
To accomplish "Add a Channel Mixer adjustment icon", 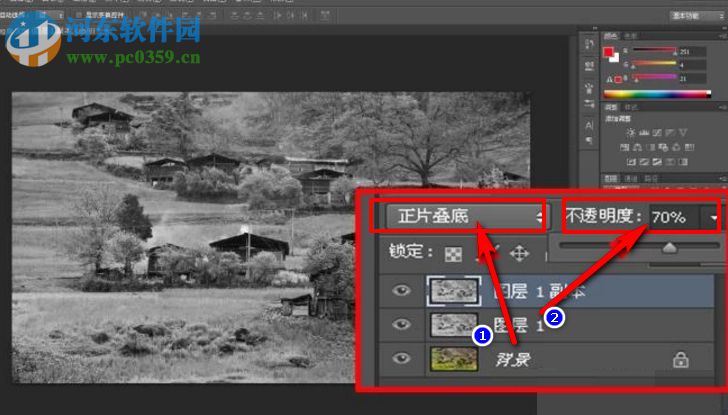I will (x=676, y=147).
